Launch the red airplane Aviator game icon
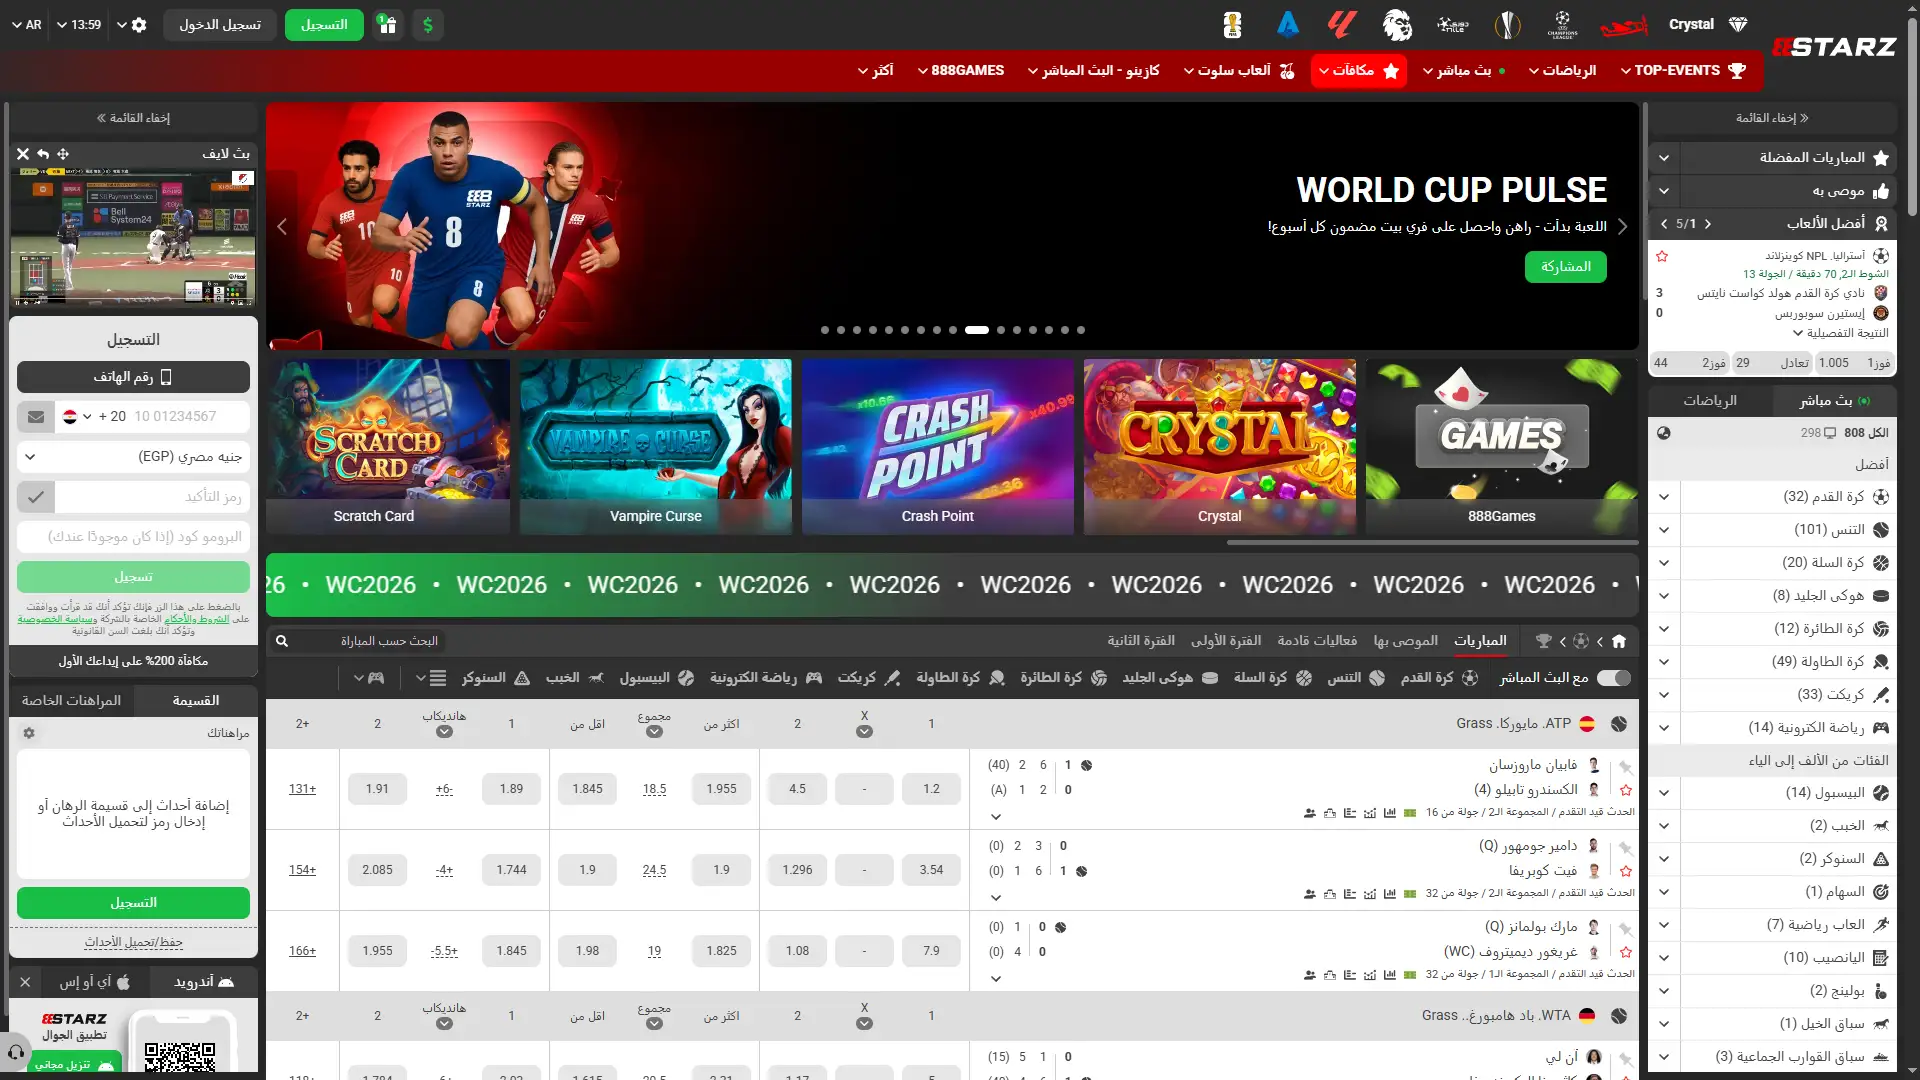The height and width of the screenshot is (1080, 1920). (x=1624, y=24)
